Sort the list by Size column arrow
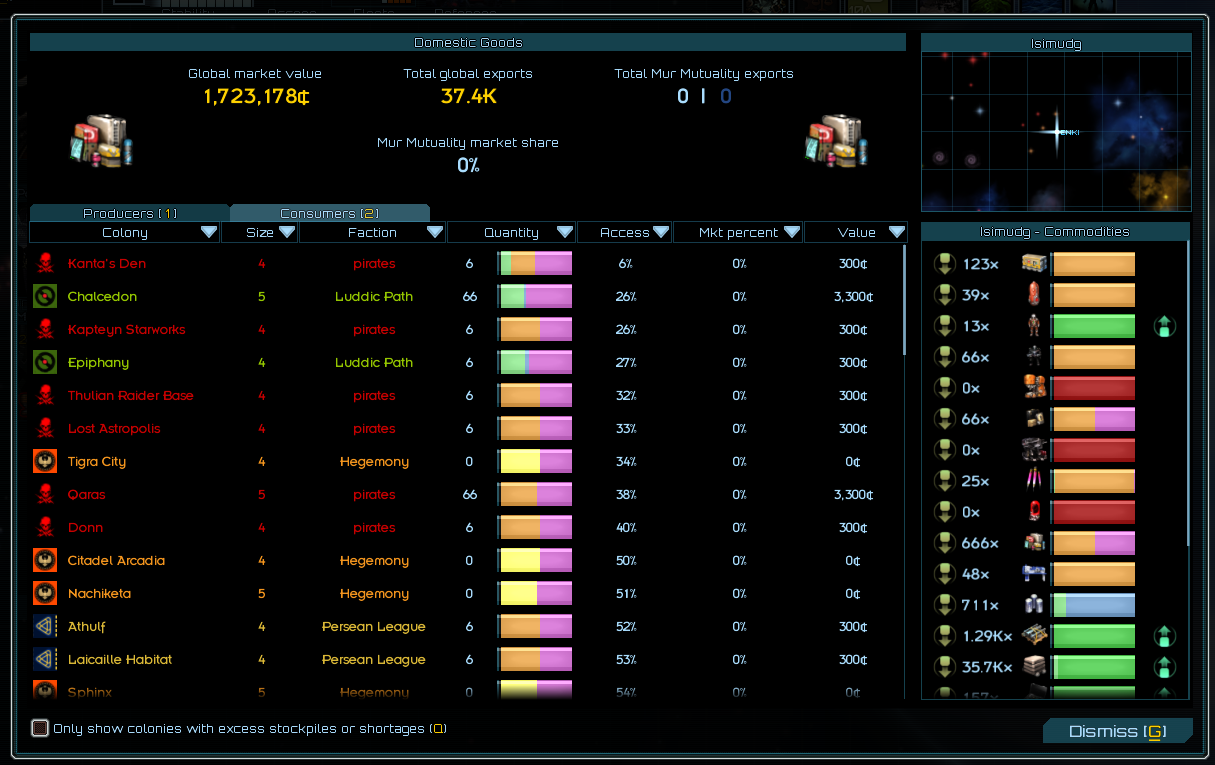Image resolution: width=1215 pixels, height=765 pixels. click(287, 232)
